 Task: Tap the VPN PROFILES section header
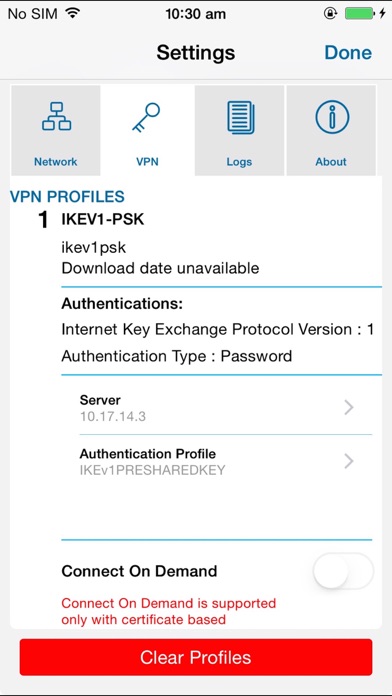click(x=67, y=196)
